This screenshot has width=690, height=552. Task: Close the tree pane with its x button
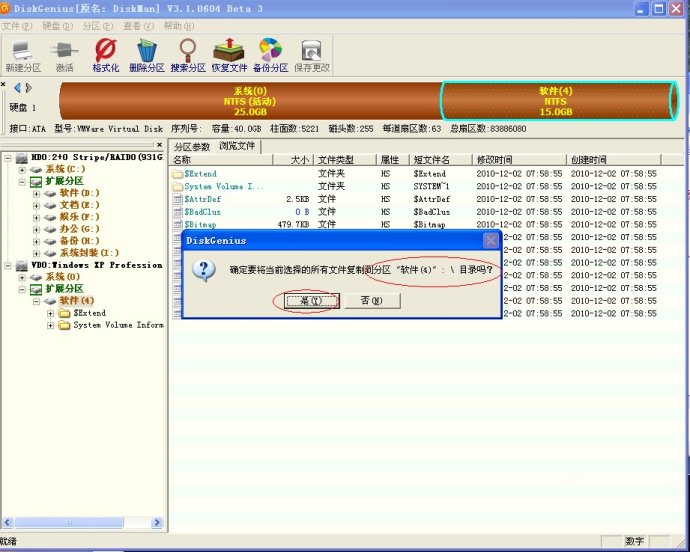tap(159, 144)
